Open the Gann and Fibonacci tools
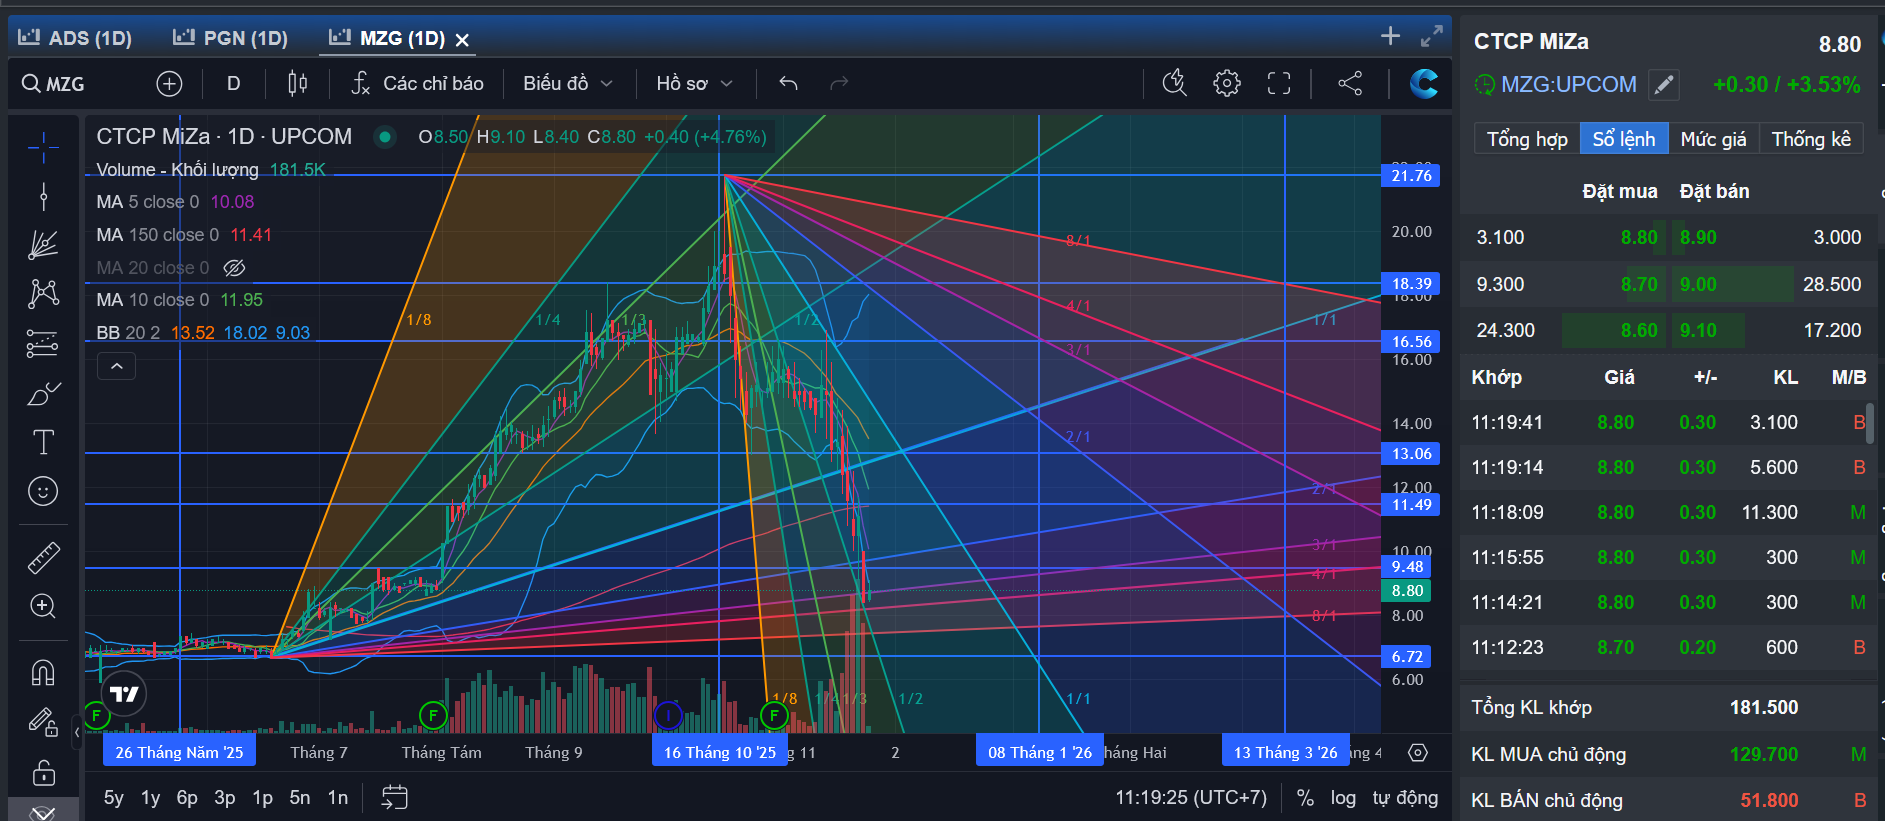 43,245
